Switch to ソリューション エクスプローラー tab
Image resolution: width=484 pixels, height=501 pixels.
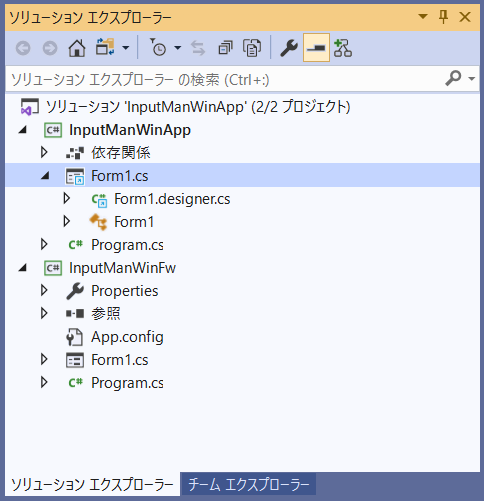point(92,484)
